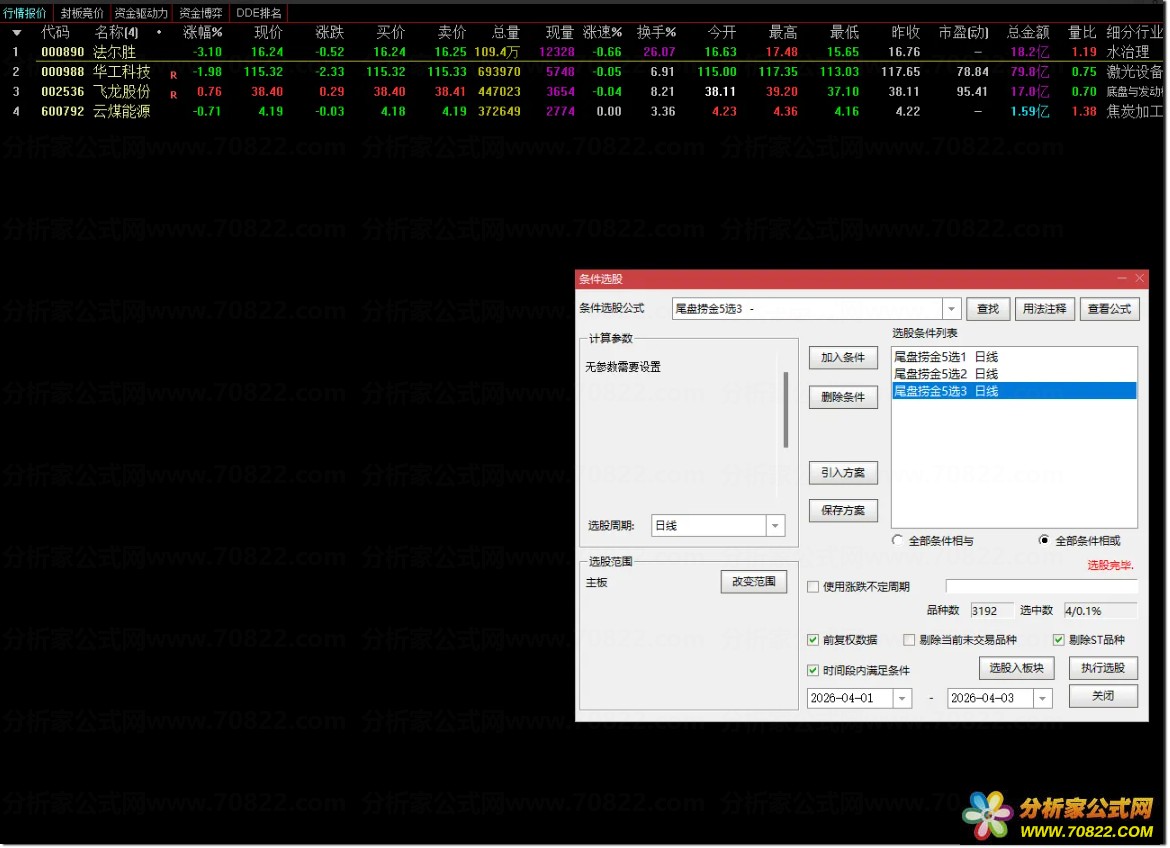Sort by the 涨幅% column header

coord(203,33)
